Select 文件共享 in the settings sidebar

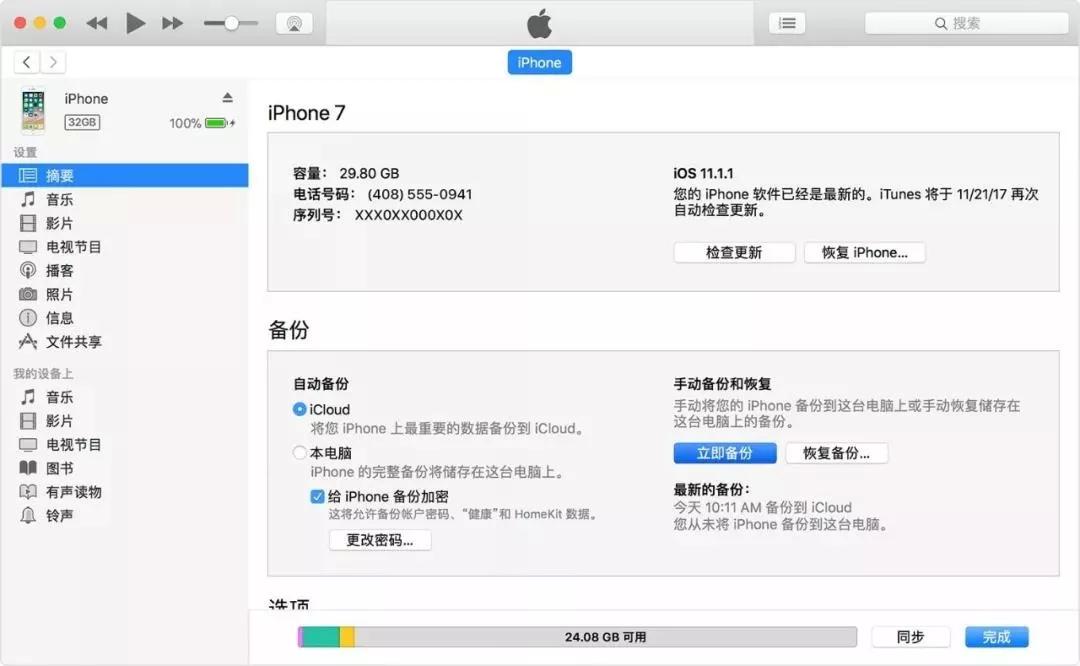(x=70, y=342)
